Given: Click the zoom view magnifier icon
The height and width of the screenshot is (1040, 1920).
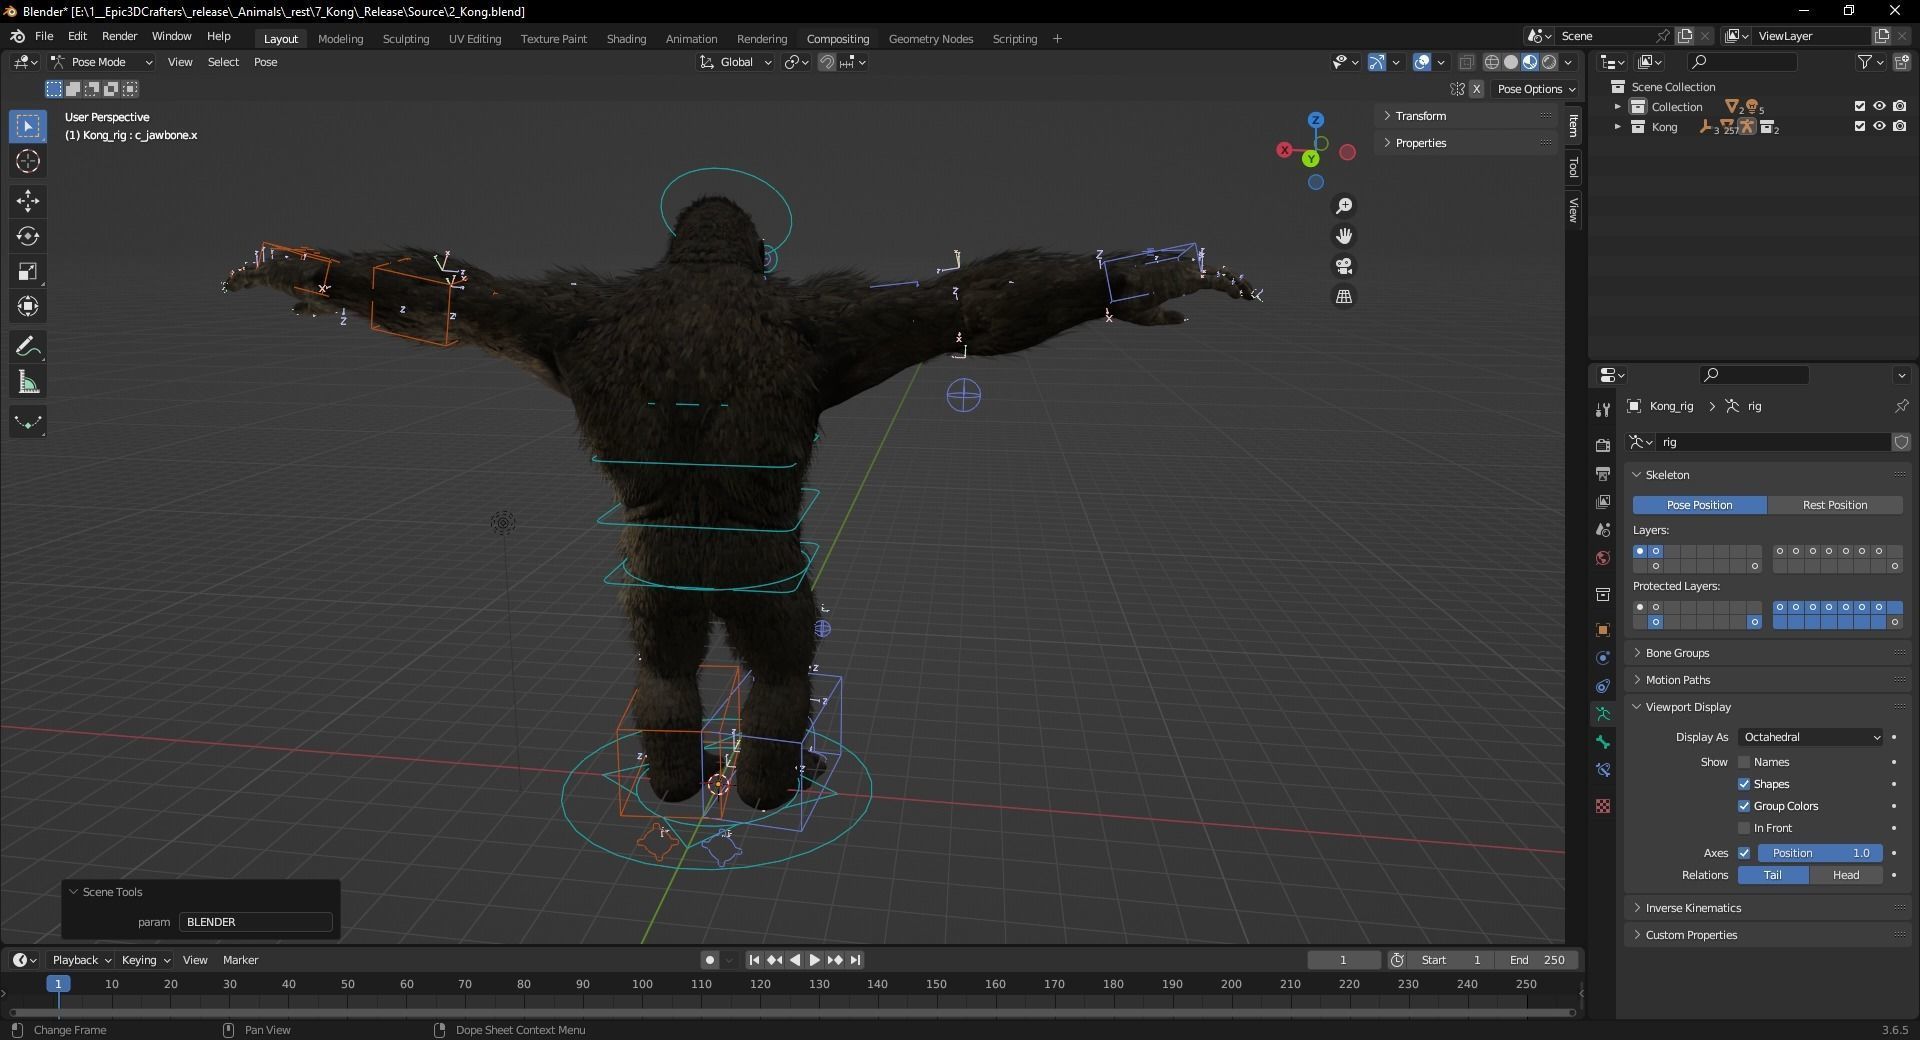Looking at the screenshot, I should (x=1344, y=205).
